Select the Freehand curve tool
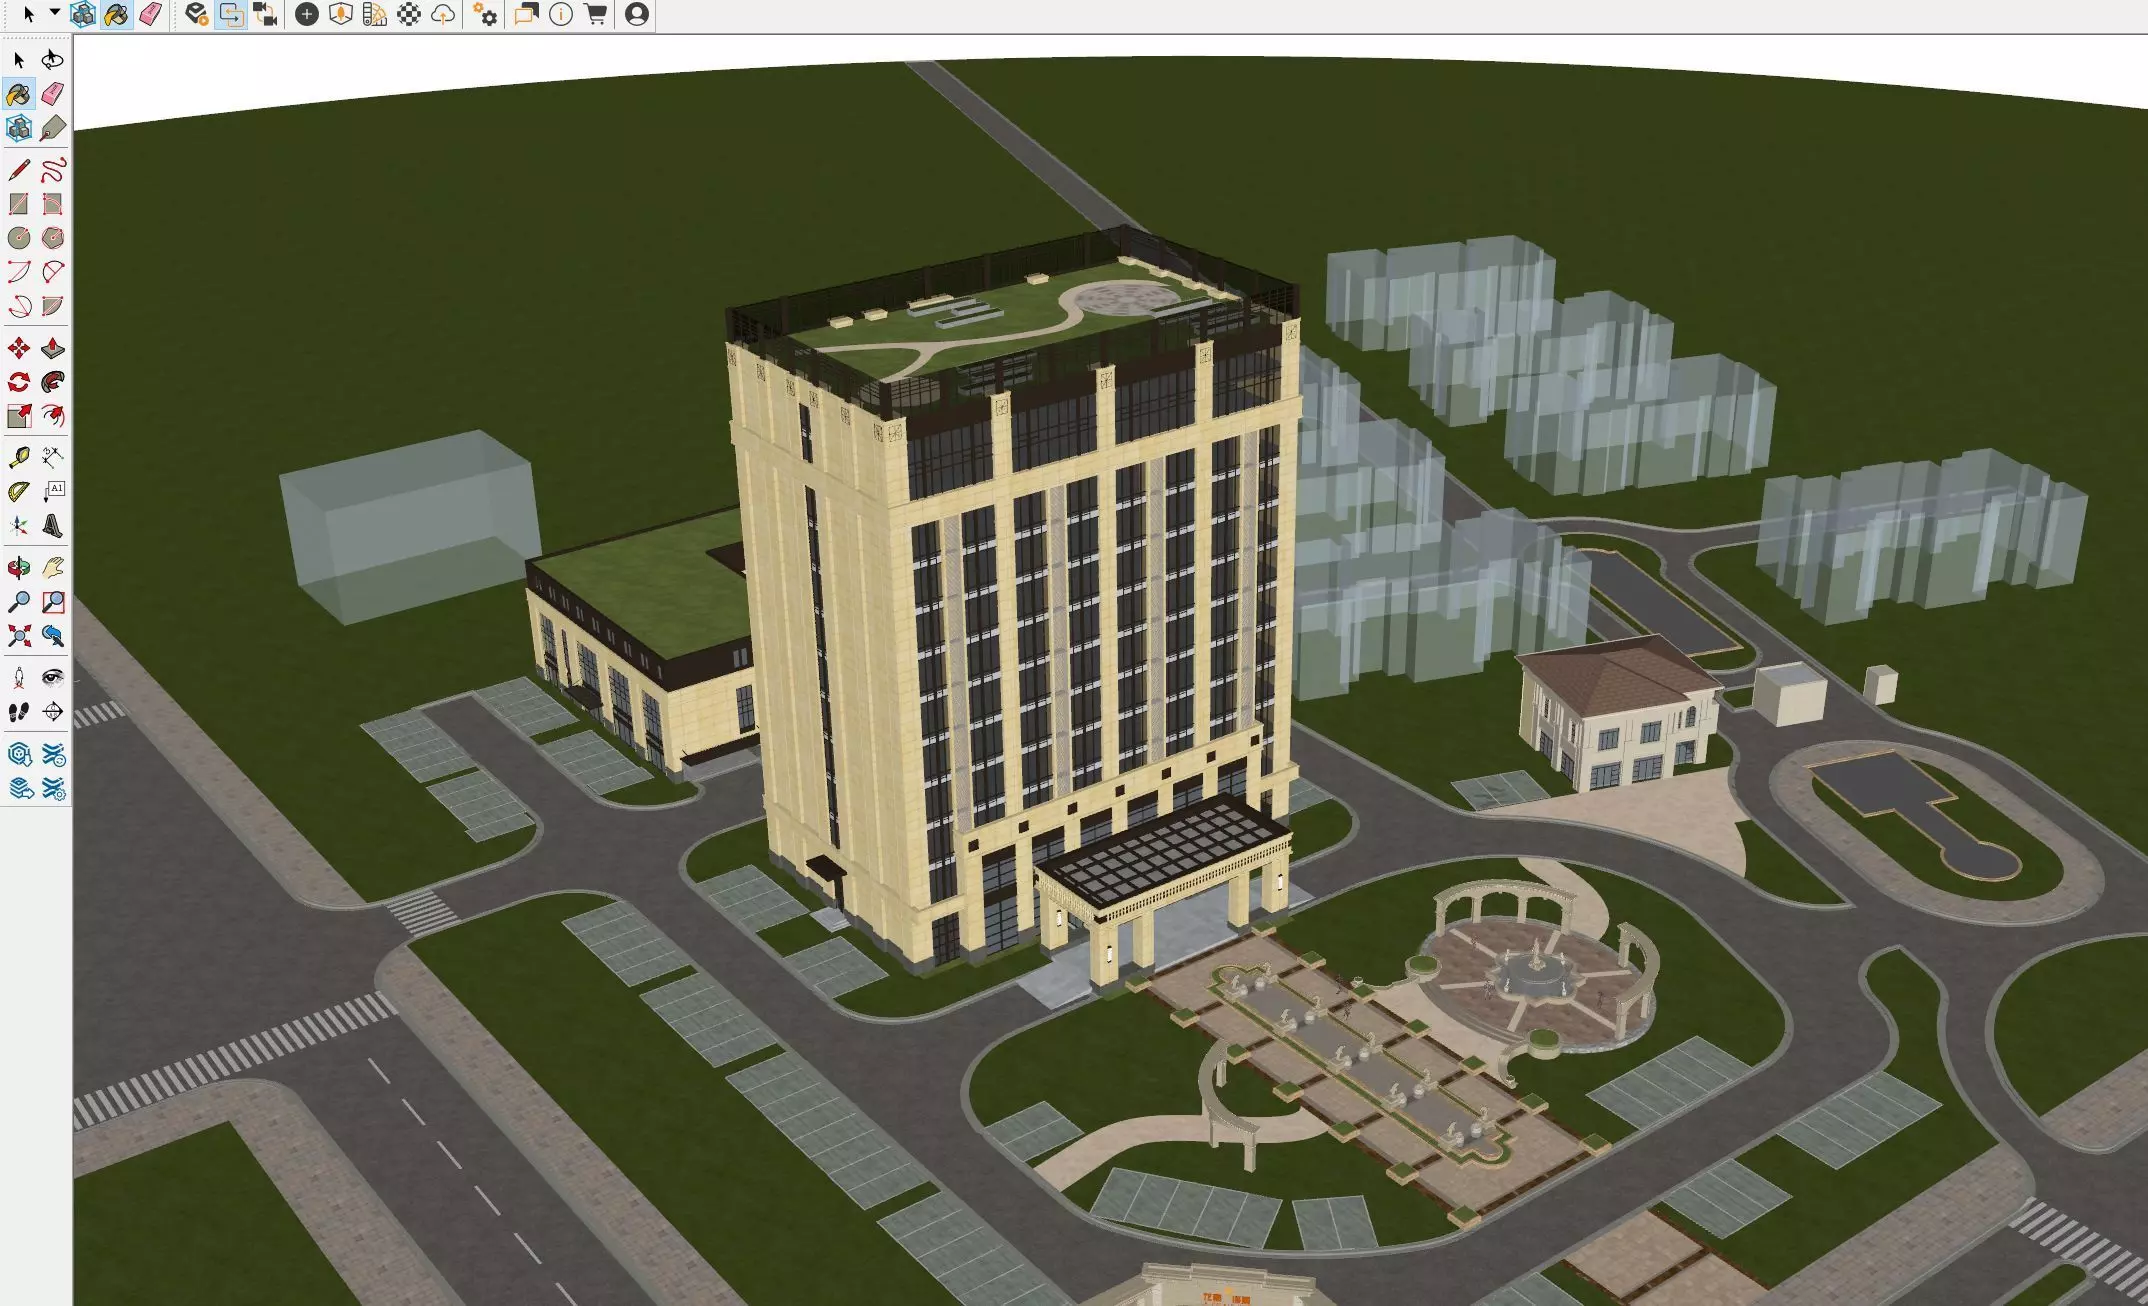 pyautogui.click(x=53, y=170)
